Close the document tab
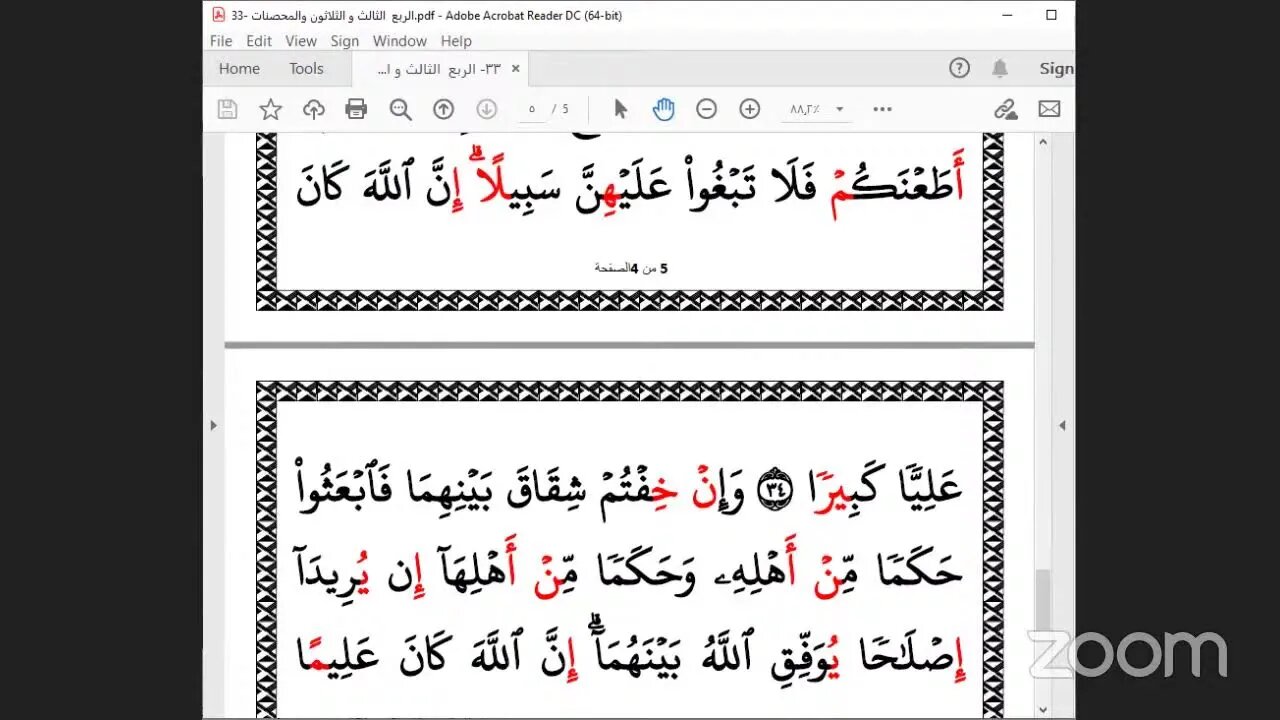The height and width of the screenshot is (720, 1280). (x=516, y=69)
